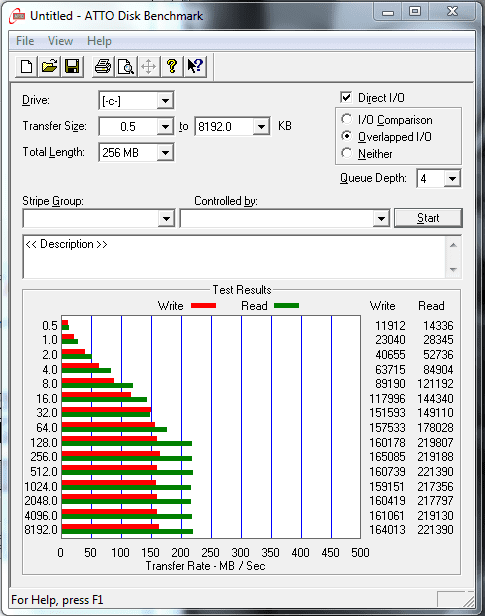Maximize the ATTO Disk Benchmark window
Viewport: 485px width, 616px height.
point(415,12)
